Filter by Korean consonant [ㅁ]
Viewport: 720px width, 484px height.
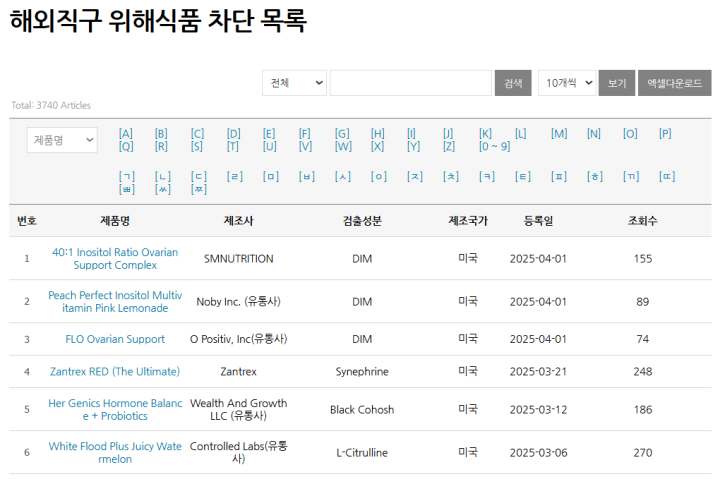click(x=271, y=176)
